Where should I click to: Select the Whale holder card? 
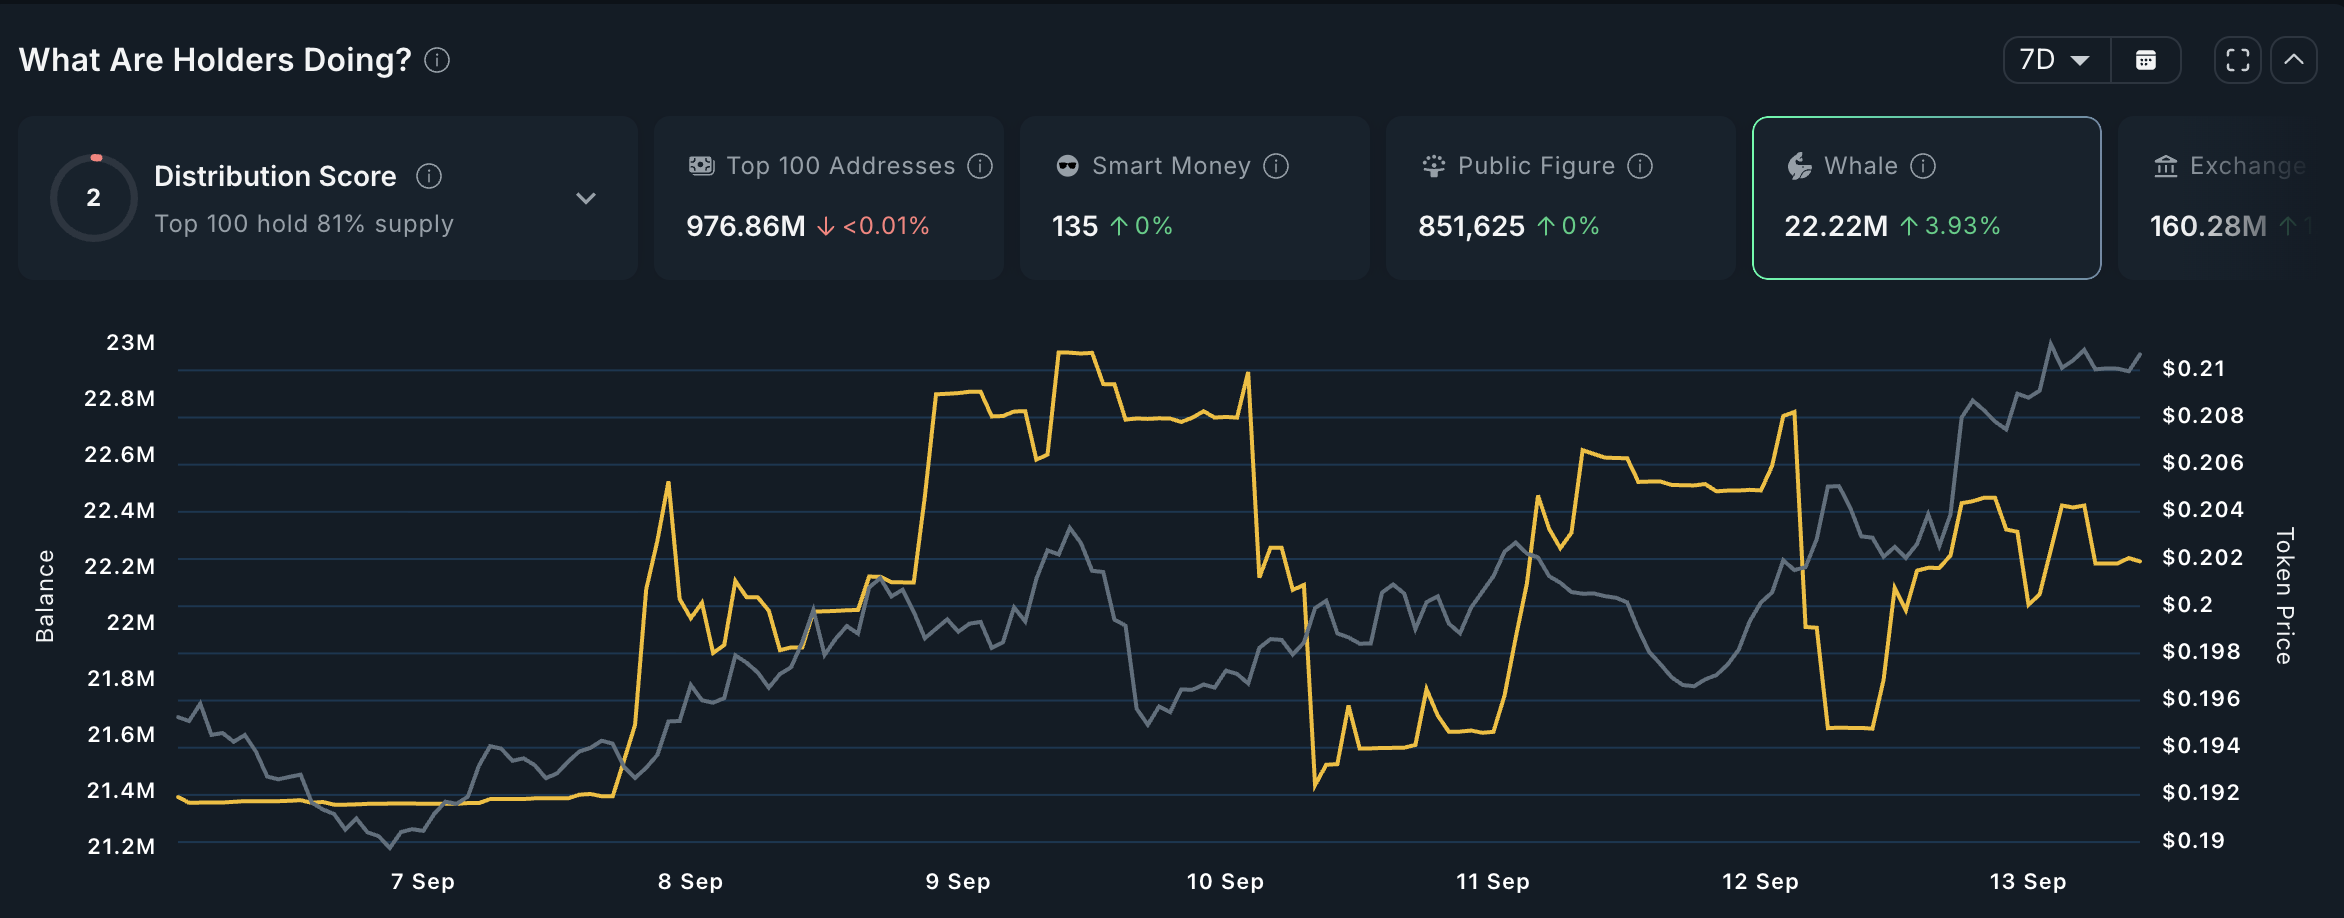(1926, 197)
